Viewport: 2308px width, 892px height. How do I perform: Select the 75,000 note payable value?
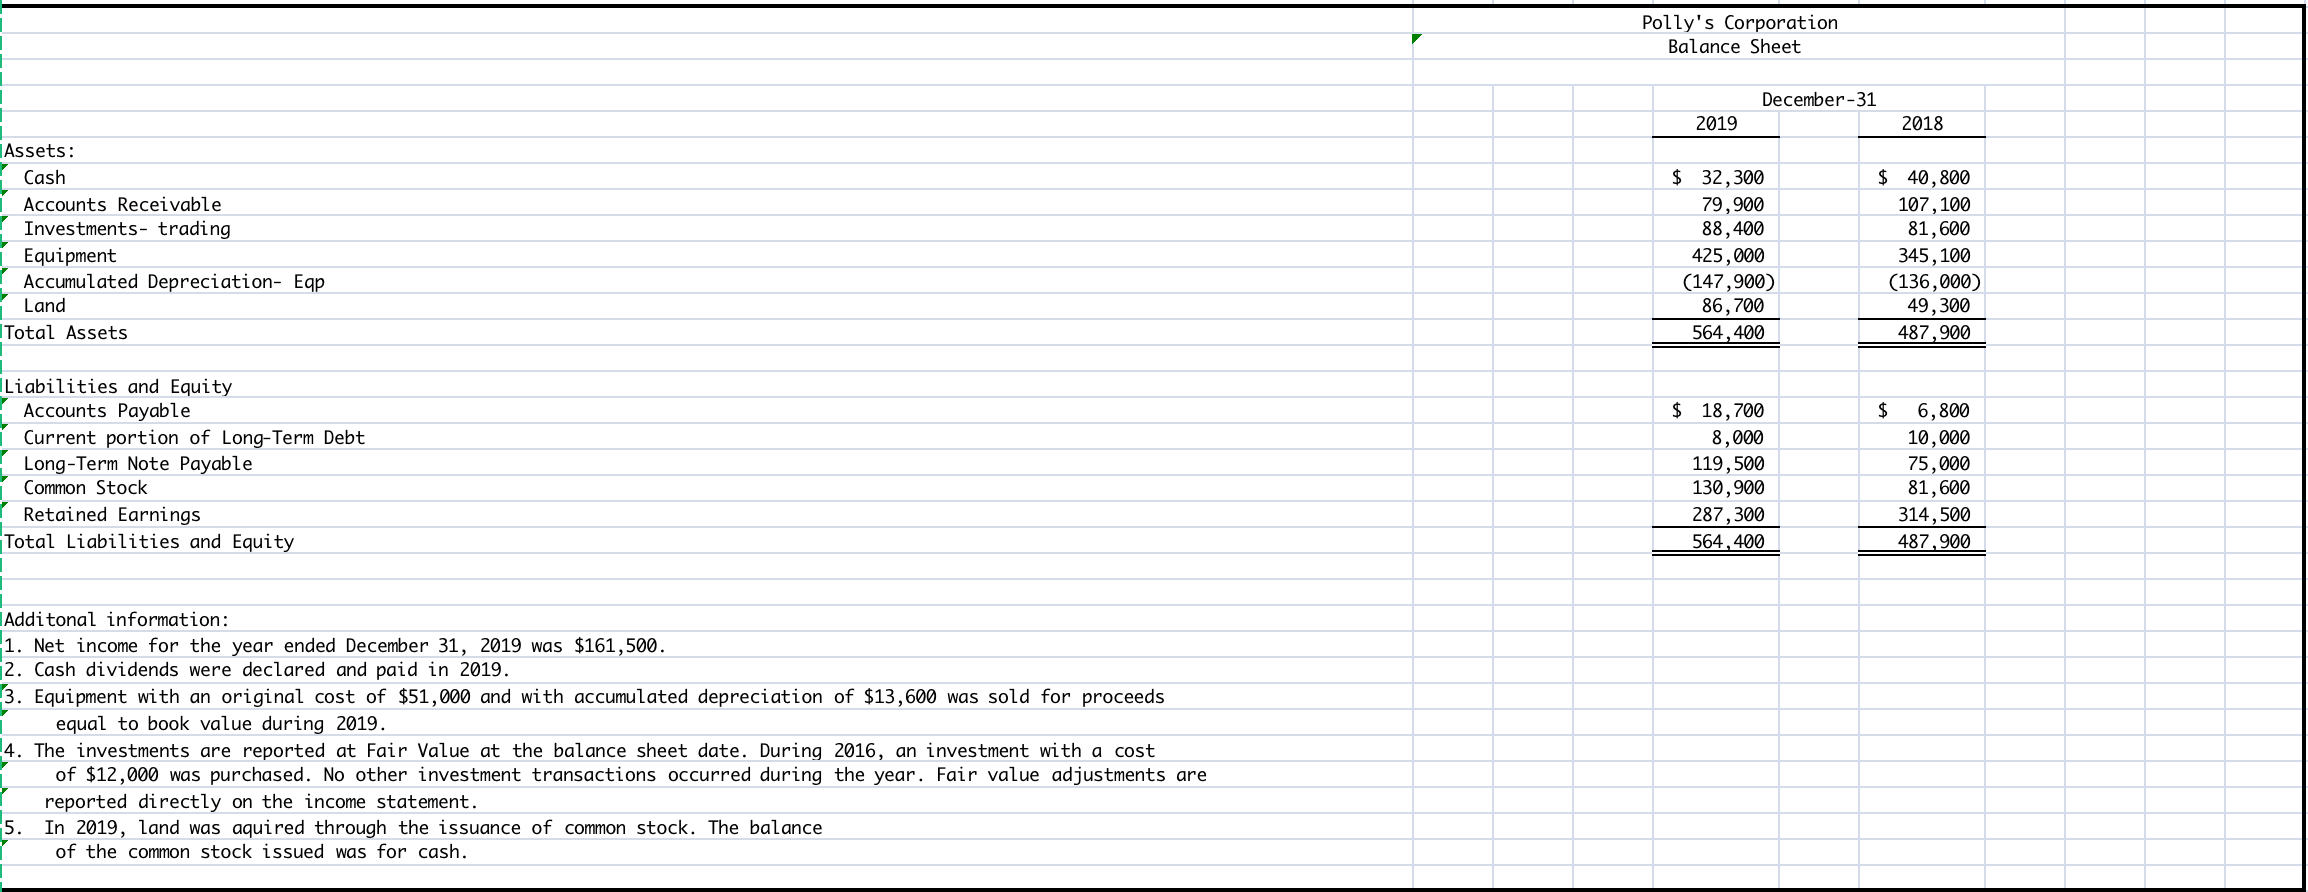click(x=1939, y=464)
